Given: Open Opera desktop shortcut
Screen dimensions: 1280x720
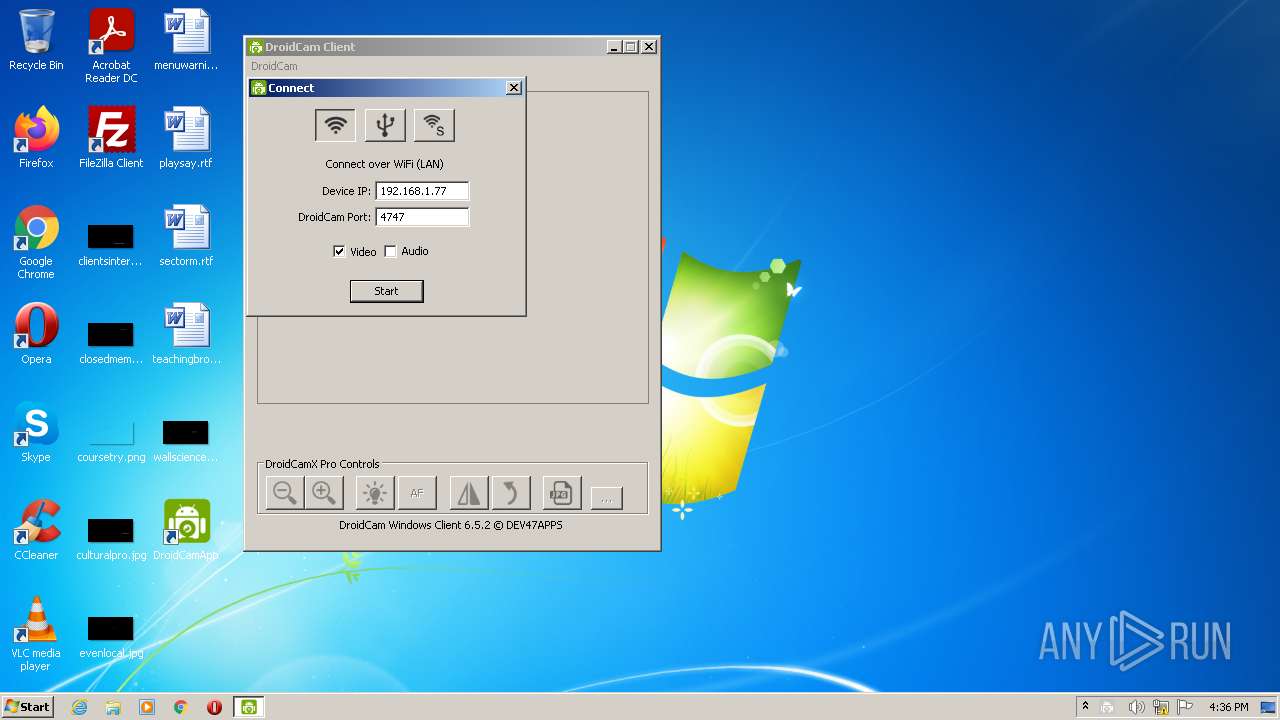Looking at the screenshot, I should (36, 334).
